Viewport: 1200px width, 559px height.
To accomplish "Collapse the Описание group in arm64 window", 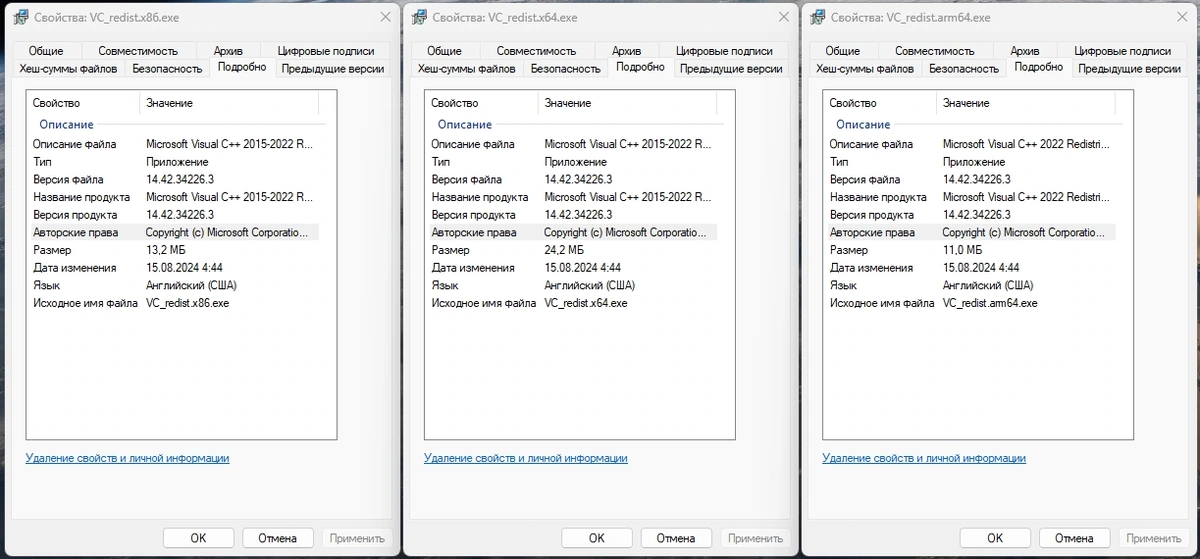I will click(863, 125).
